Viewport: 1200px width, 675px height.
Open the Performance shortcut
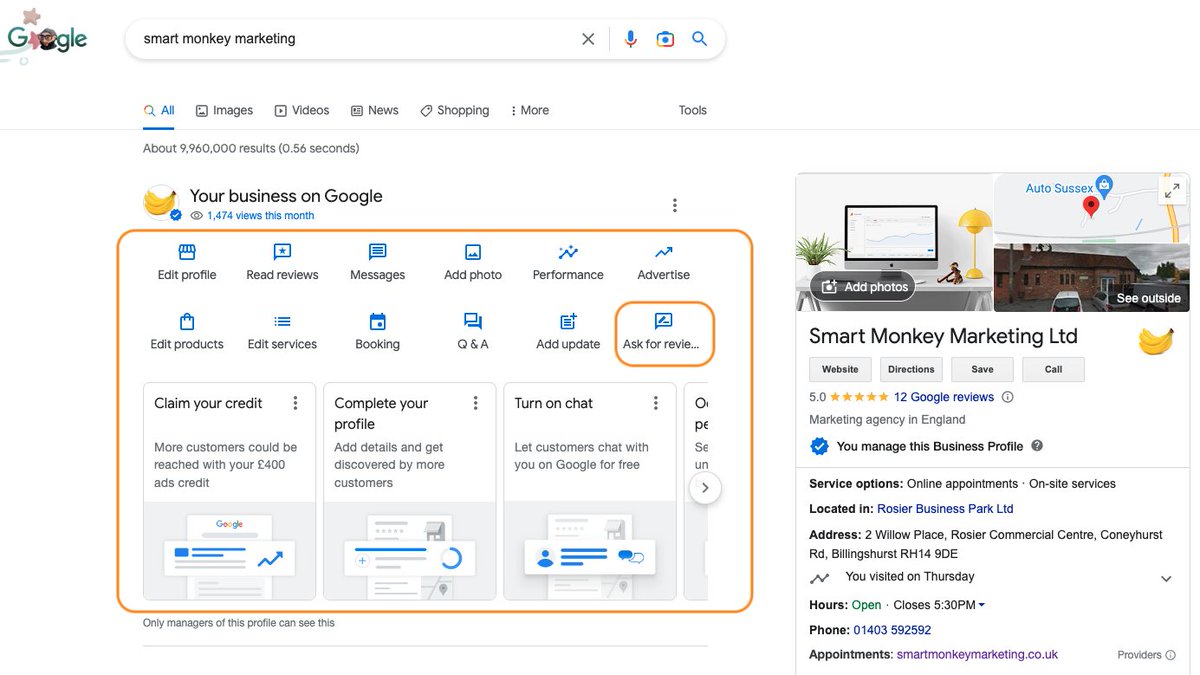(568, 262)
